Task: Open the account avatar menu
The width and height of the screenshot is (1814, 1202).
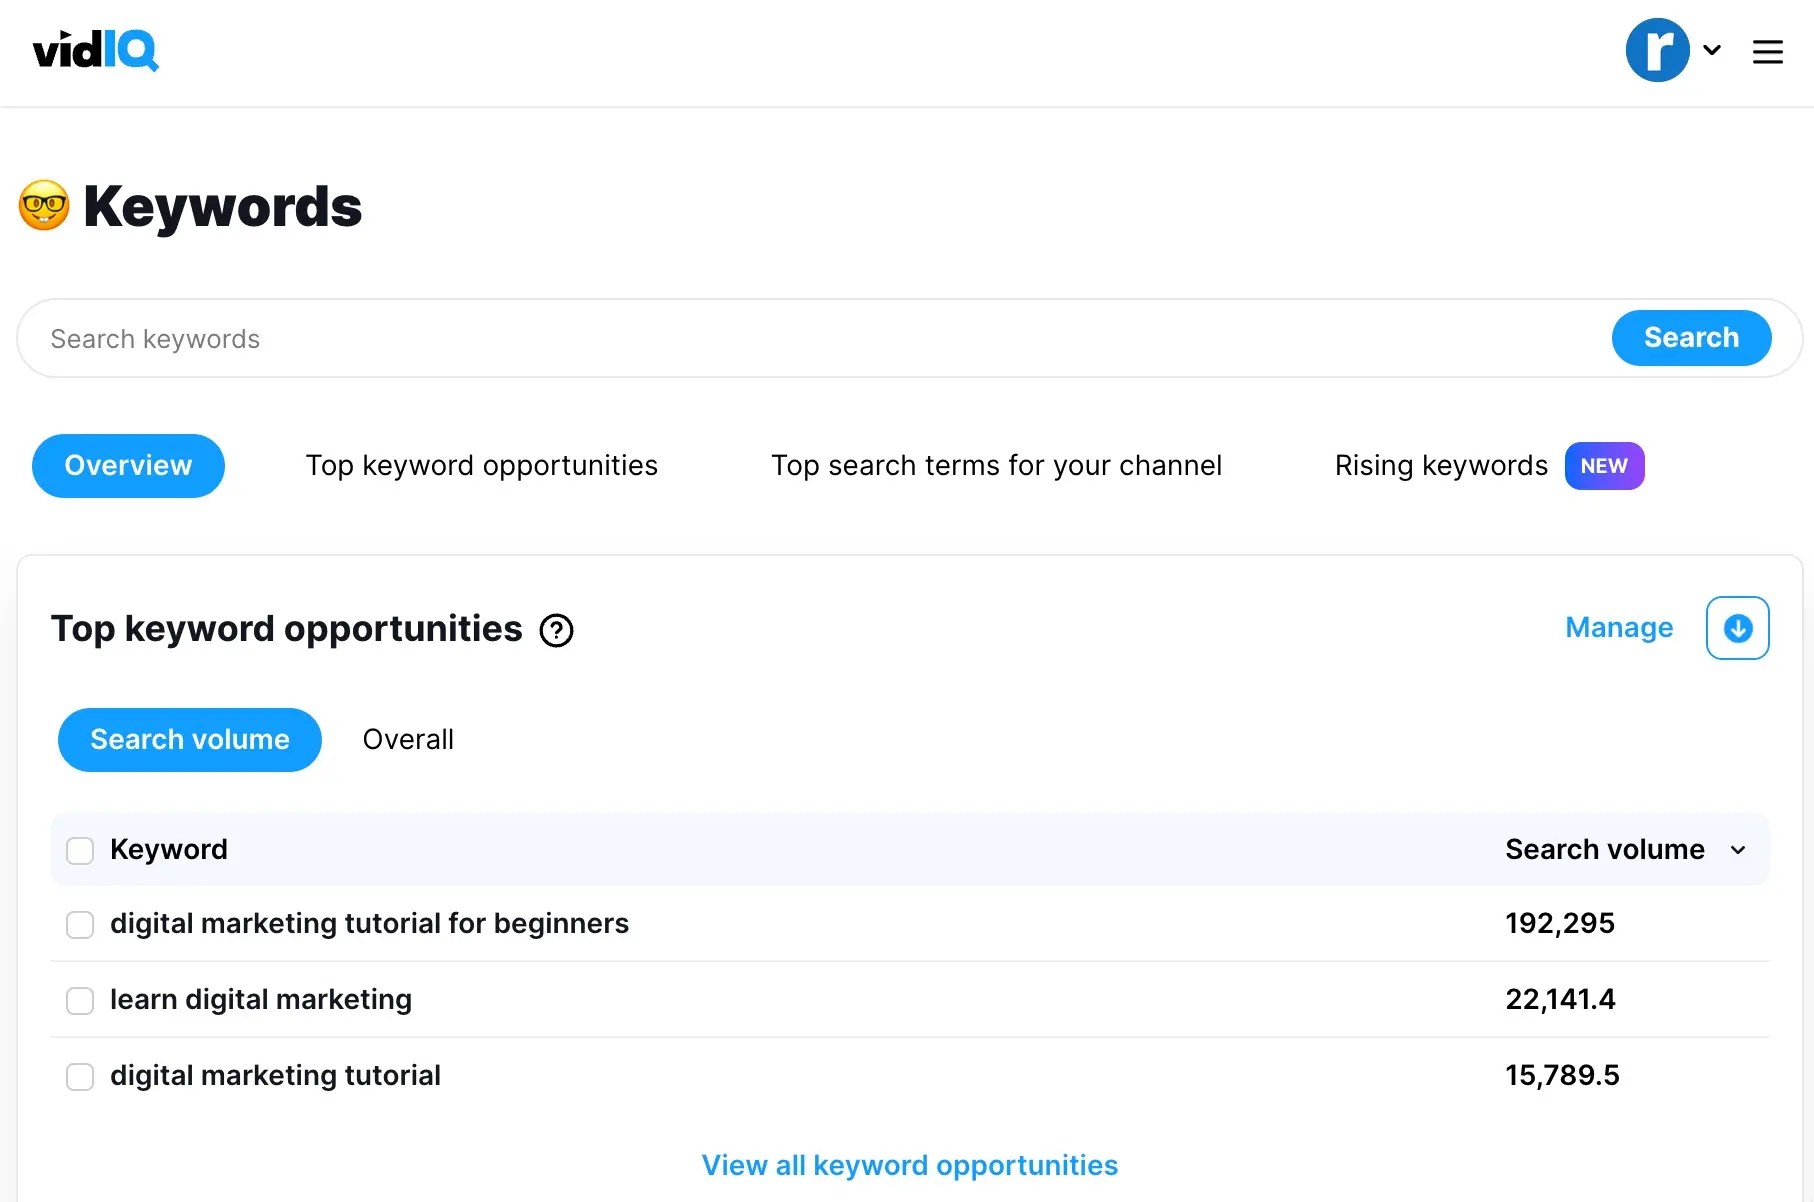Action: click(x=1657, y=49)
